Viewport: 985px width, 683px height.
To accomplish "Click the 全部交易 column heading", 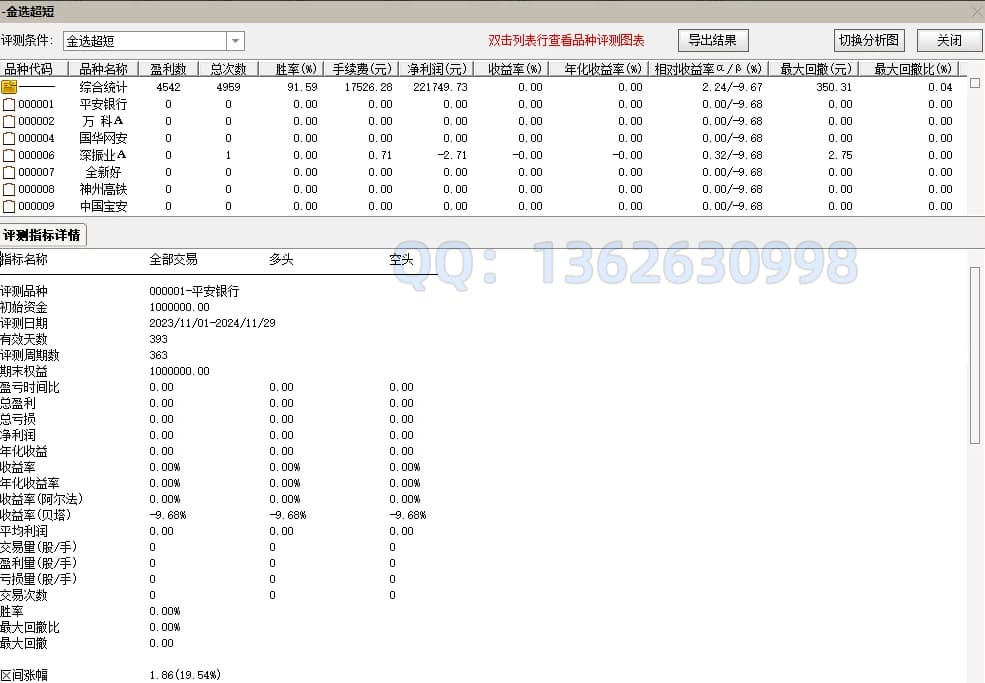I will coord(173,259).
